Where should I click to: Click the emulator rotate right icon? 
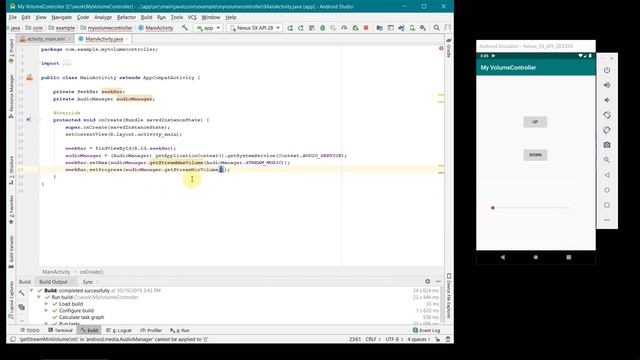tap(607, 130)
